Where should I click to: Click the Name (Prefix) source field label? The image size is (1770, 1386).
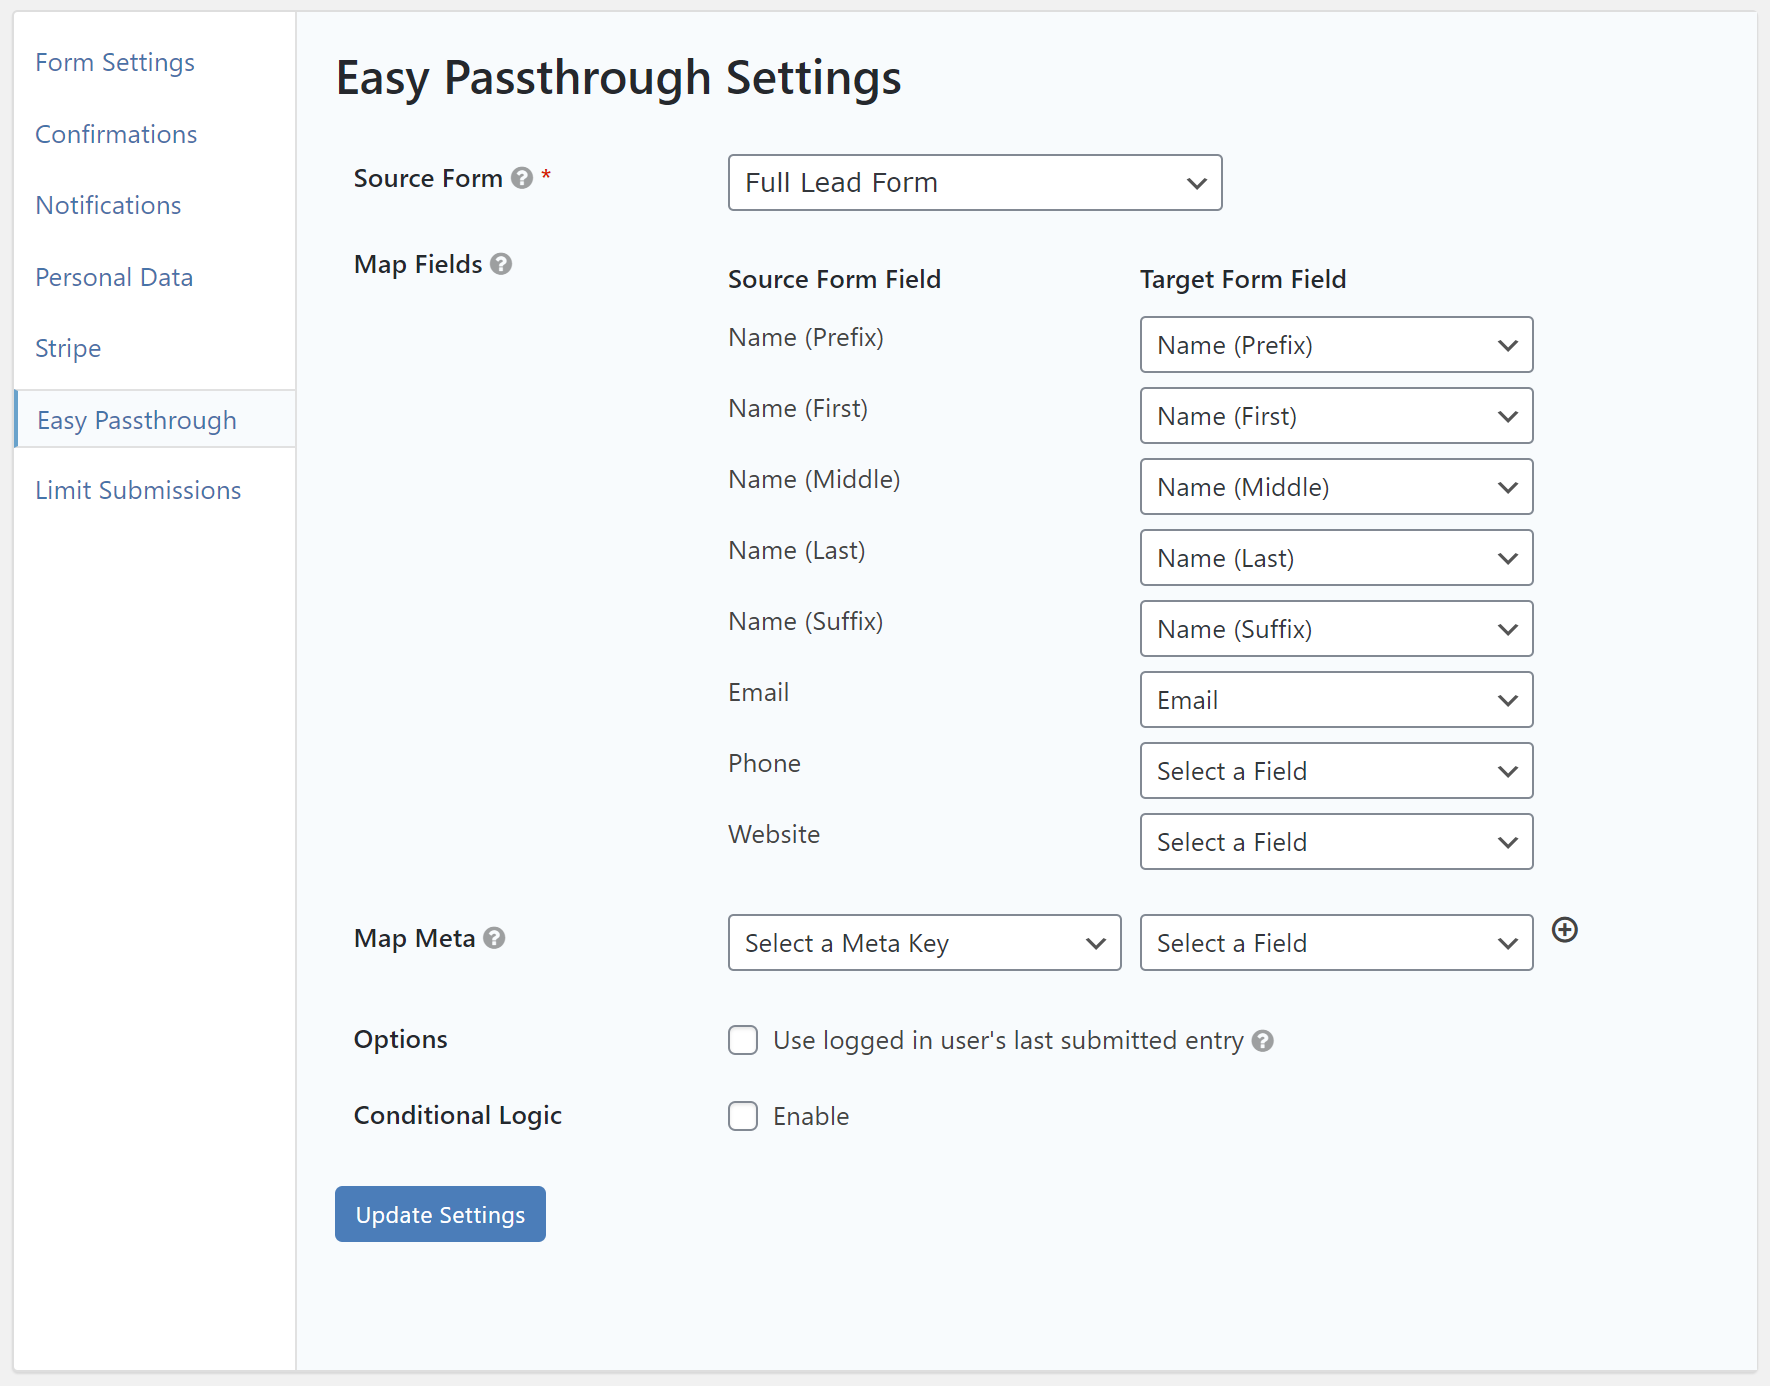806,338
